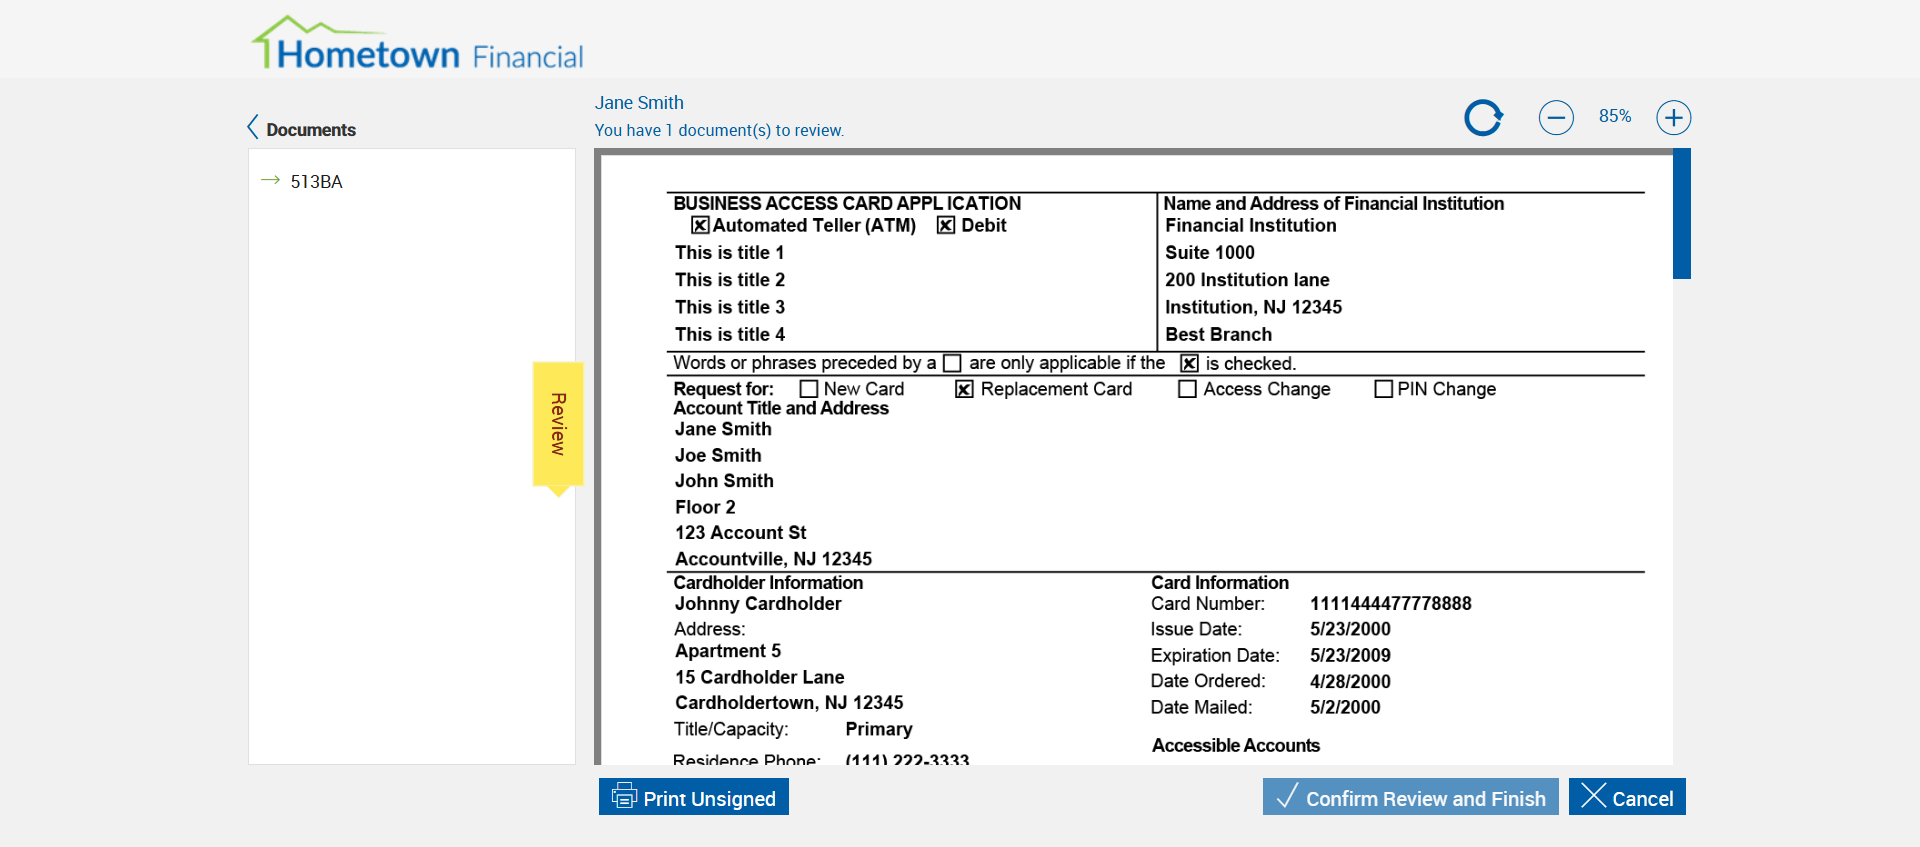Check the New Card checkbox

[809, 389]
